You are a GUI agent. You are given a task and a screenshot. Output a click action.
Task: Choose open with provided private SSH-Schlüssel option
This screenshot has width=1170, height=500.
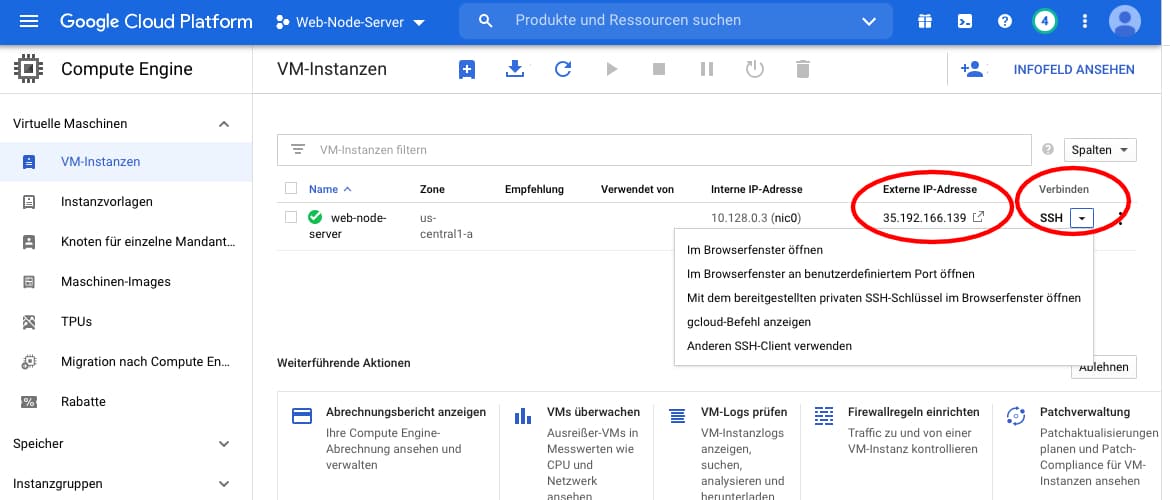[x=883, y=298]
